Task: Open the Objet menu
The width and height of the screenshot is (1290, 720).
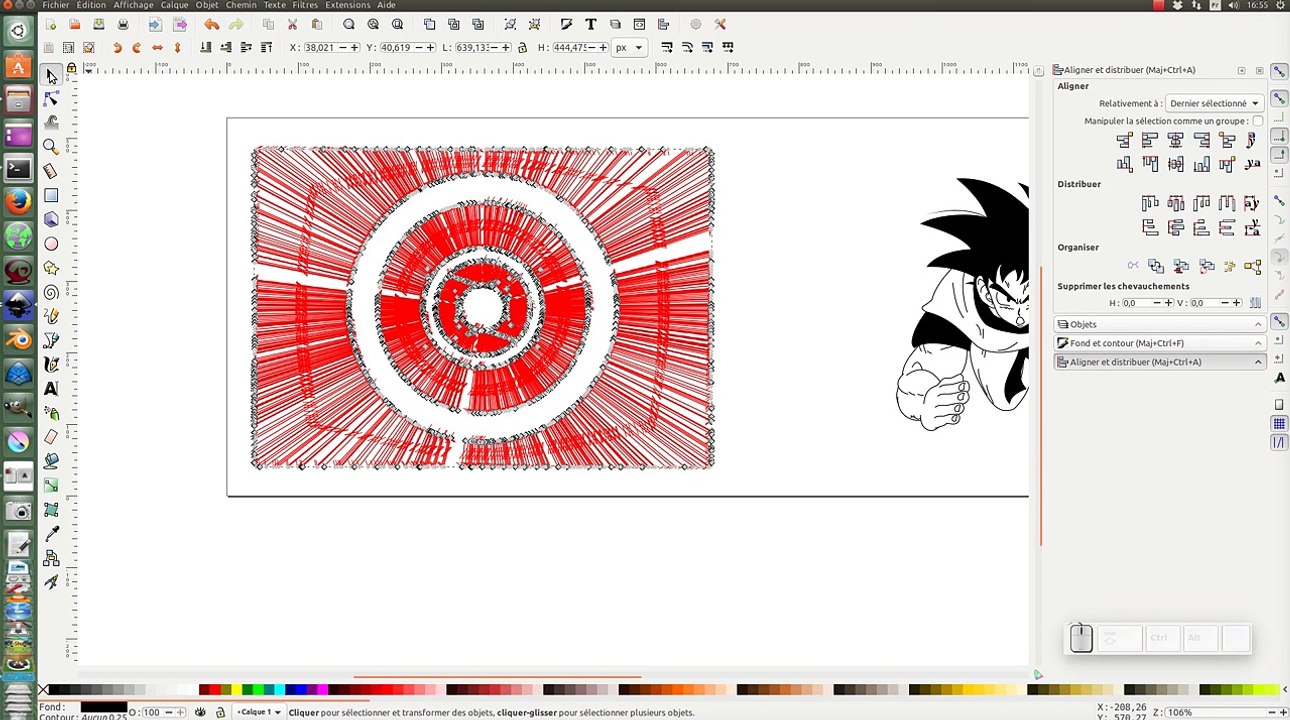Action: pyautogui.click(x=207, y=5)
